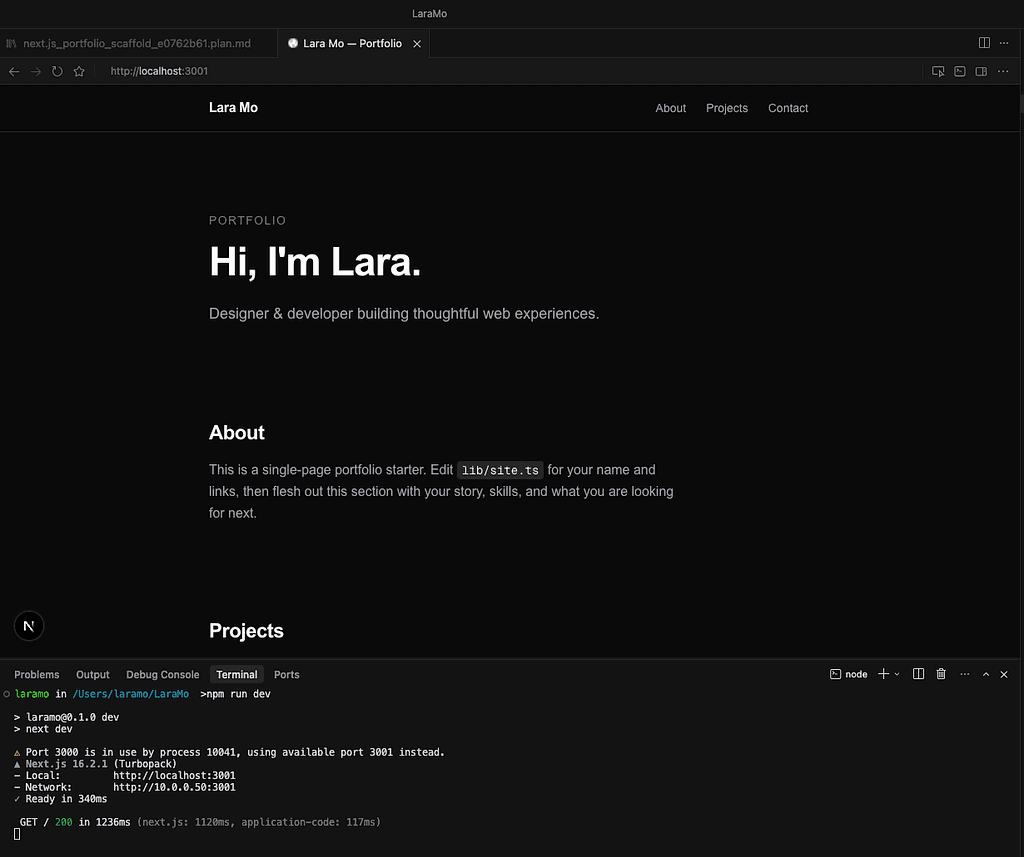This screenshot has height=857, width=1024.
Task: Click the reload icon in the browser toolbar
Action: point(57,71)
